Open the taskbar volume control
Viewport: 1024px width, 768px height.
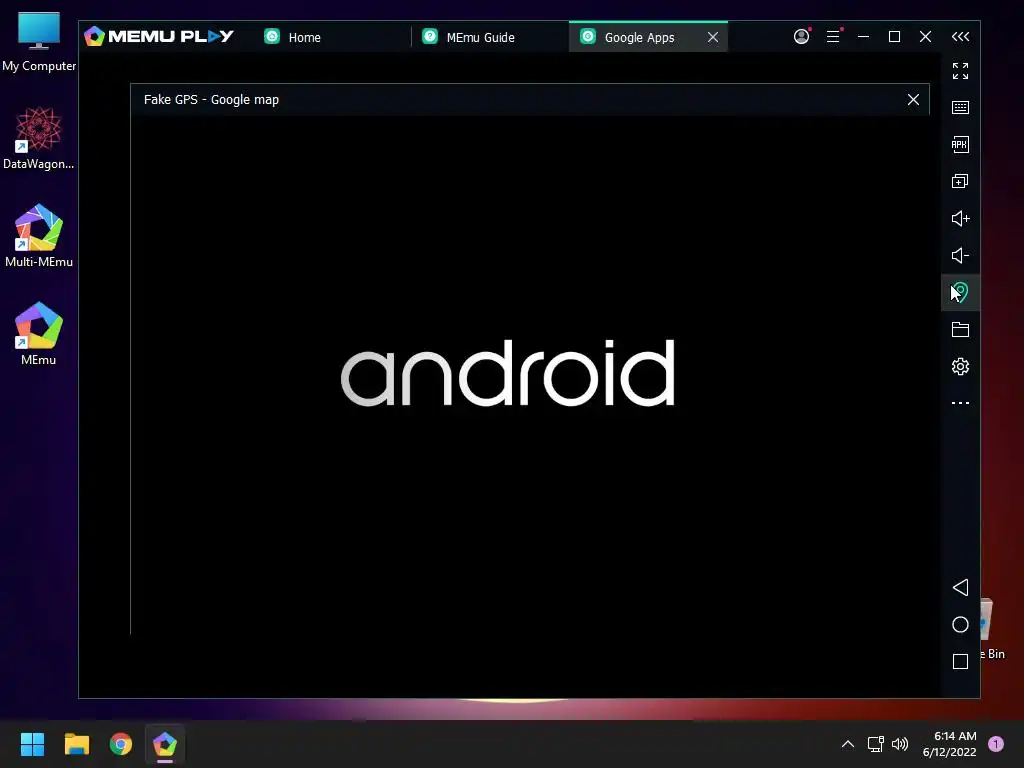point(900,744)
